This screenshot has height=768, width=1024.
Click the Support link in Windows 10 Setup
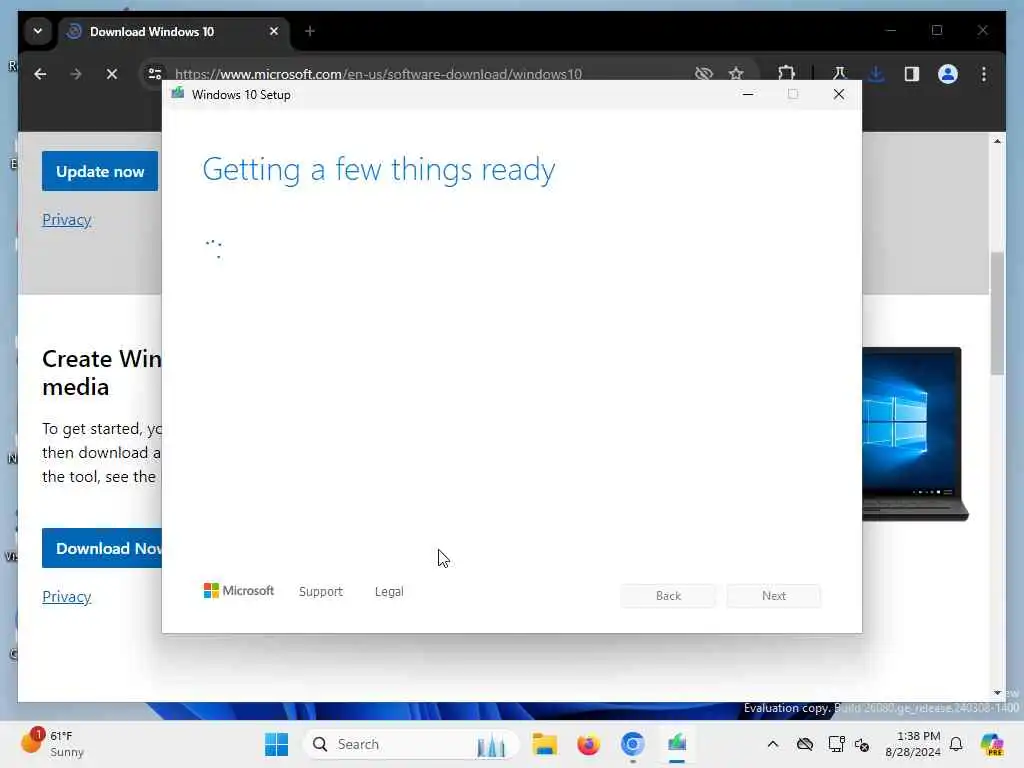pyautogui.click(x=321, y=591)
